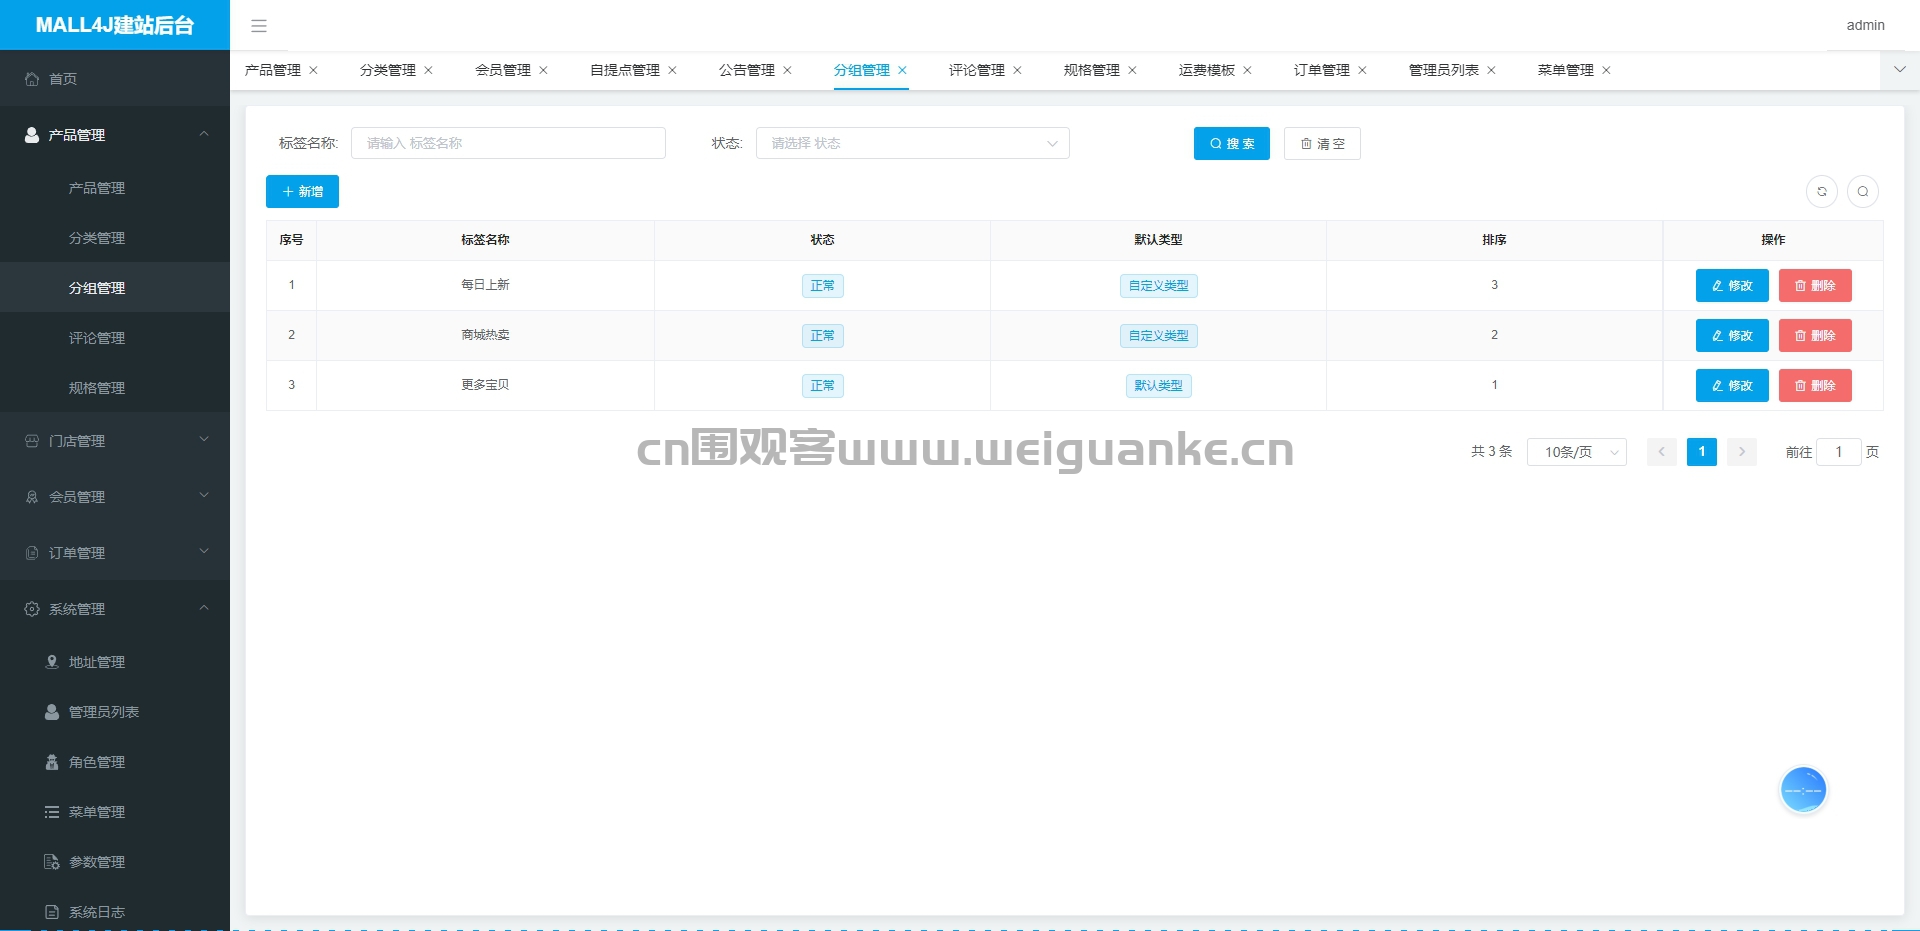This screenshot has width=1920, height=931.
Task: Click the floating blue circle widget
Action: point(1804,790)
